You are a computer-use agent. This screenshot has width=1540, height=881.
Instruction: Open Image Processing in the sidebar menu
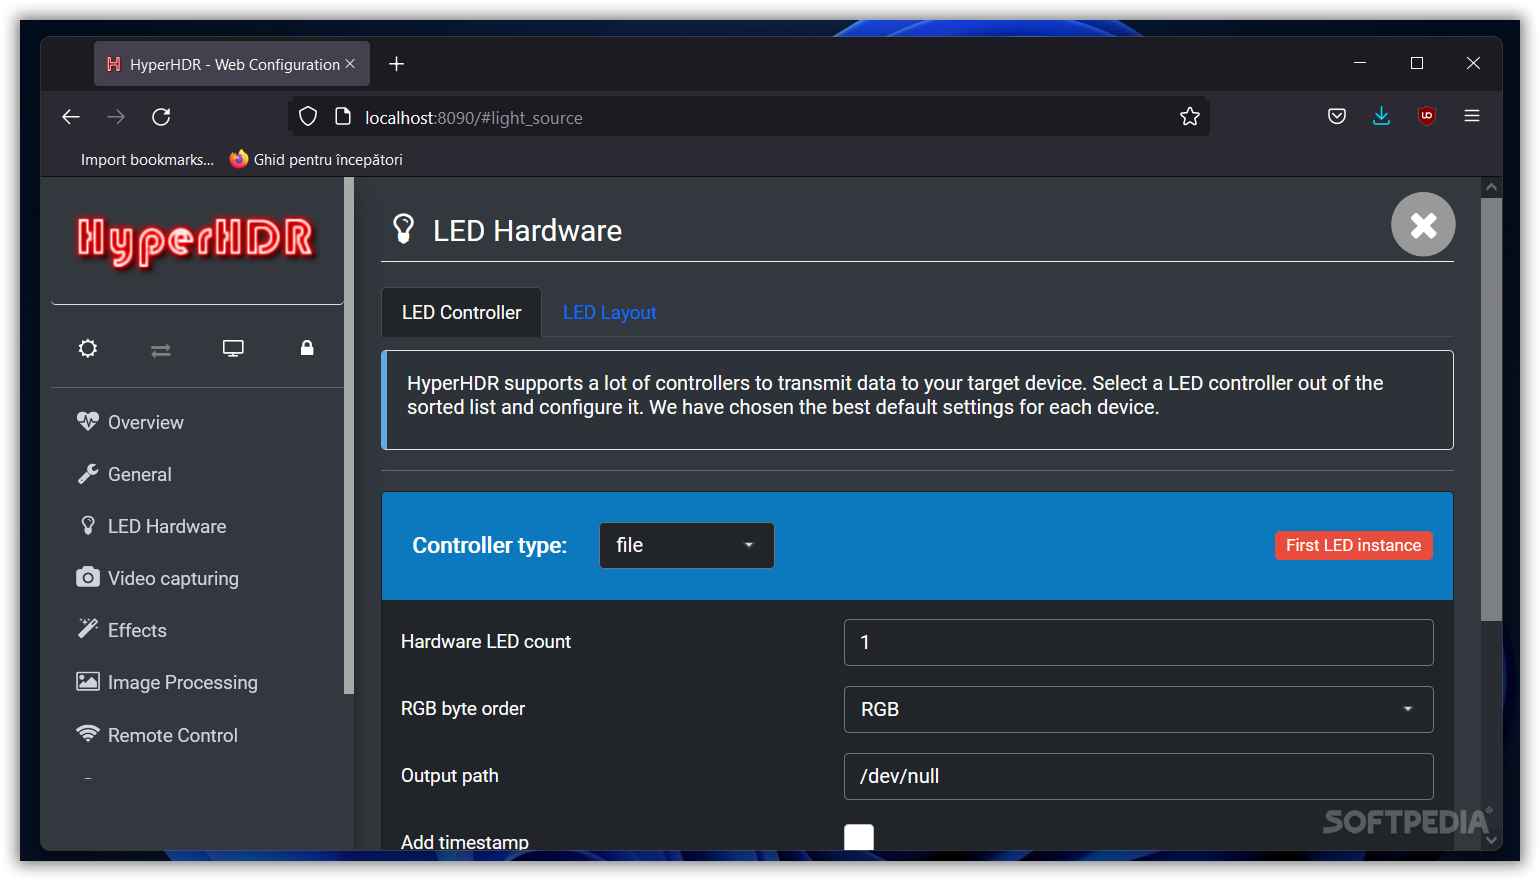(183, 682)
